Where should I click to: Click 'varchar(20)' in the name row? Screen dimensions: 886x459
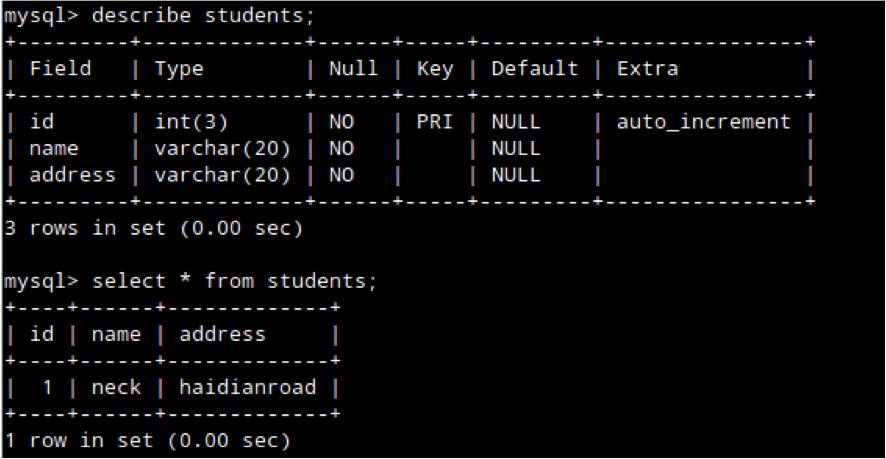(x=222, y=148)
